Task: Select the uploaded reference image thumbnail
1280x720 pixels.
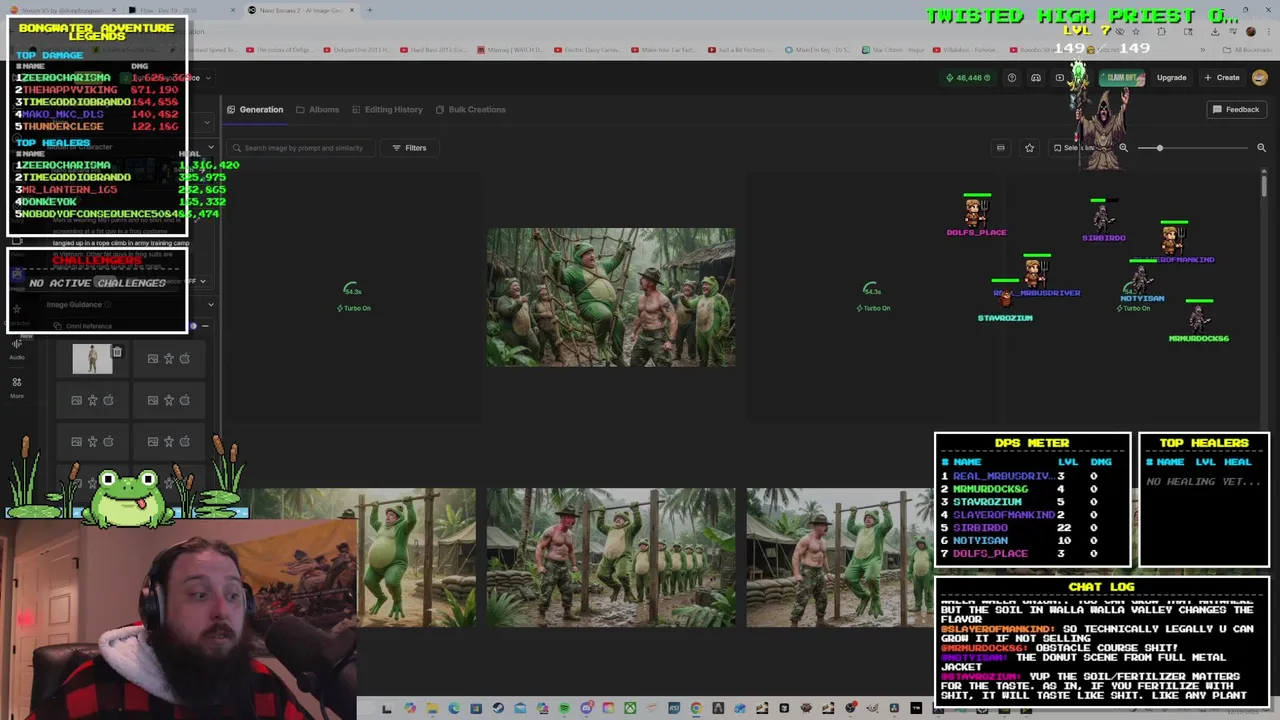Action: click(92, 358)
